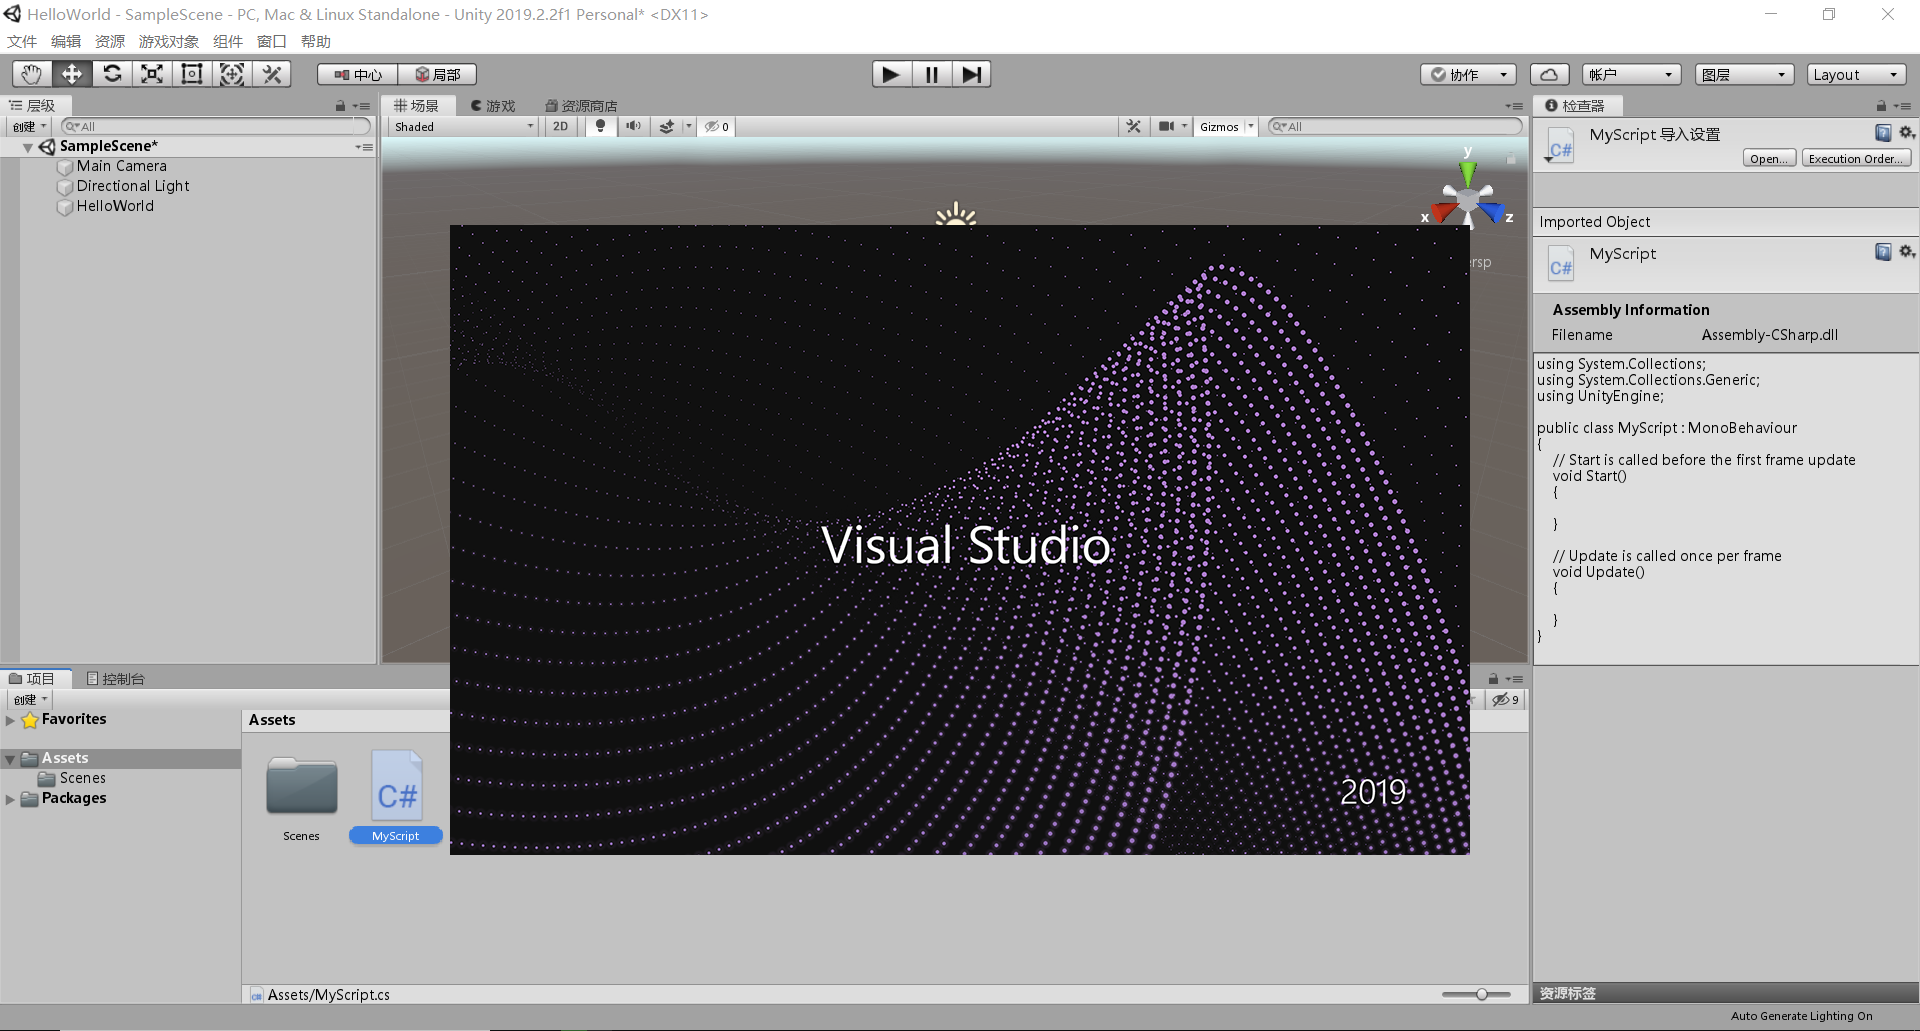Click the red X axis of the gizmo

pyautogui.click(x=1443, y=212)
